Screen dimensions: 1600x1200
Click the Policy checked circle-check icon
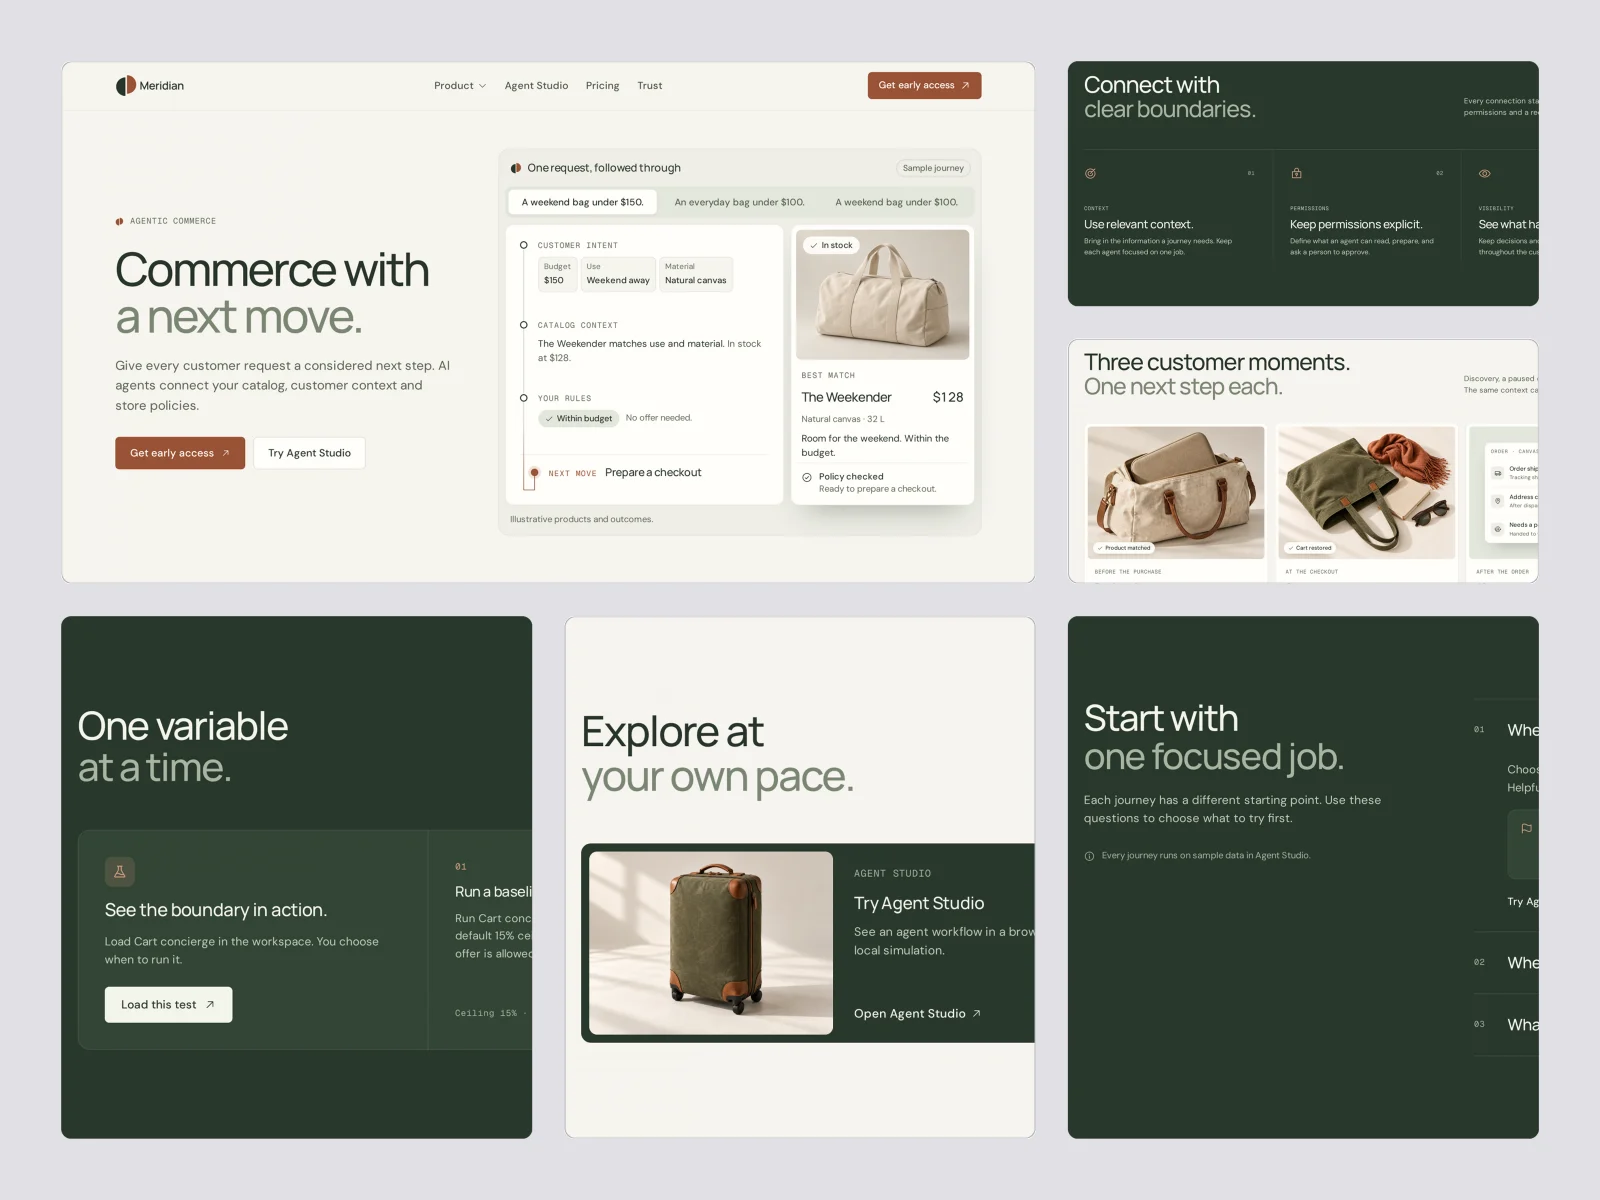click(807, 477)
